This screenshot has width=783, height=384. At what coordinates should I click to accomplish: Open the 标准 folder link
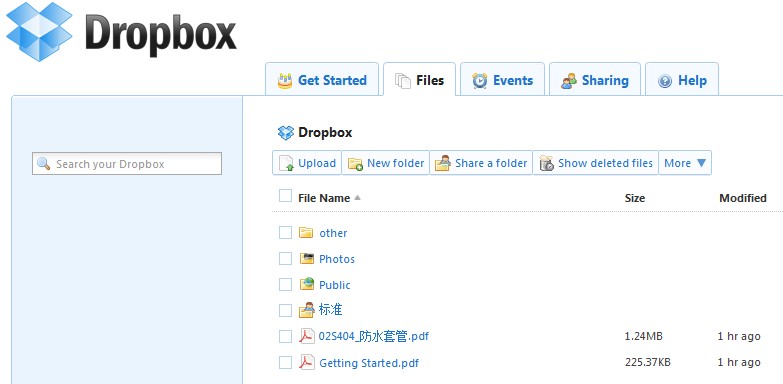click(x=331, y=310)
